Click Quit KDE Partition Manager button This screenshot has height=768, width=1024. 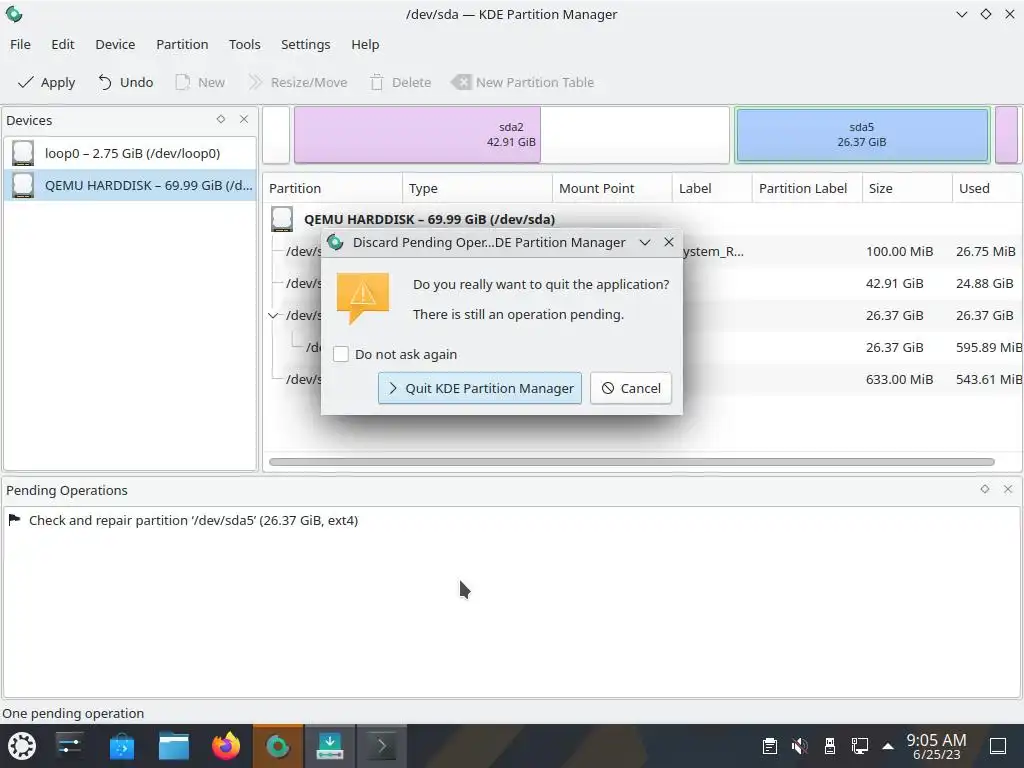point(479,388)
